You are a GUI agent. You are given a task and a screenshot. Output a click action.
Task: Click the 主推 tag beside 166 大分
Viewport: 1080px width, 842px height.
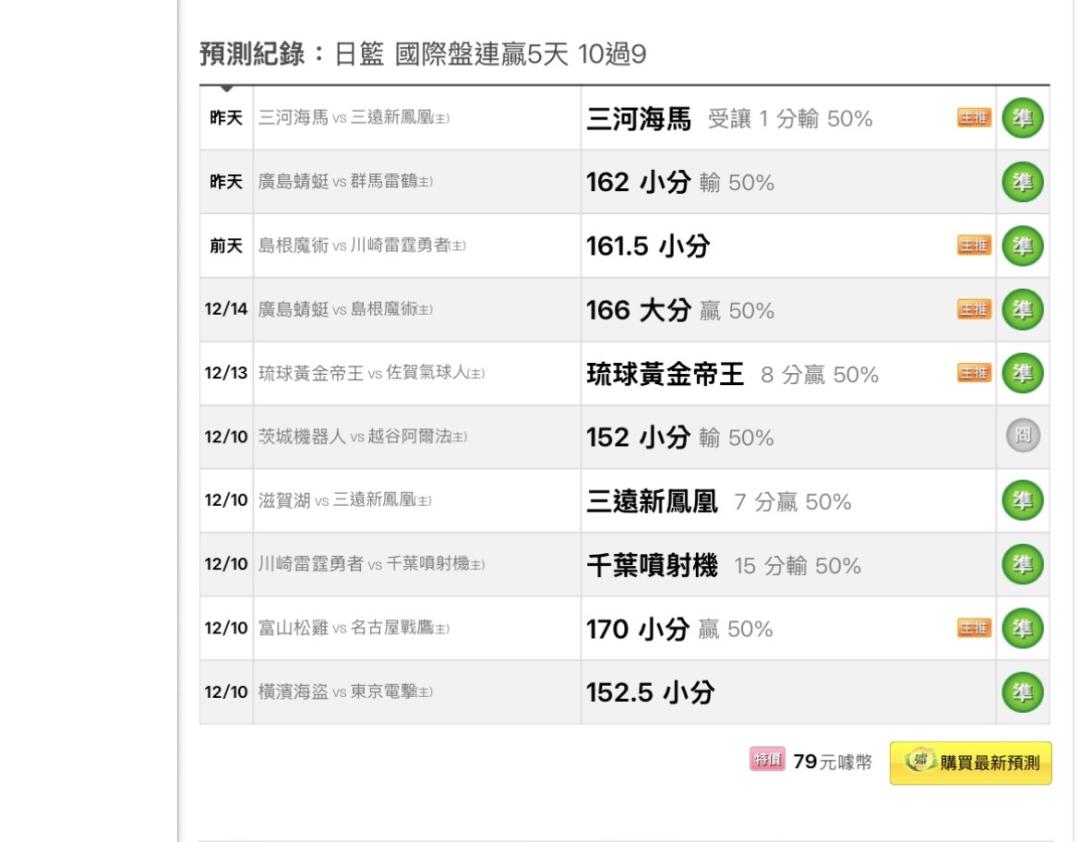coord(974,309)
